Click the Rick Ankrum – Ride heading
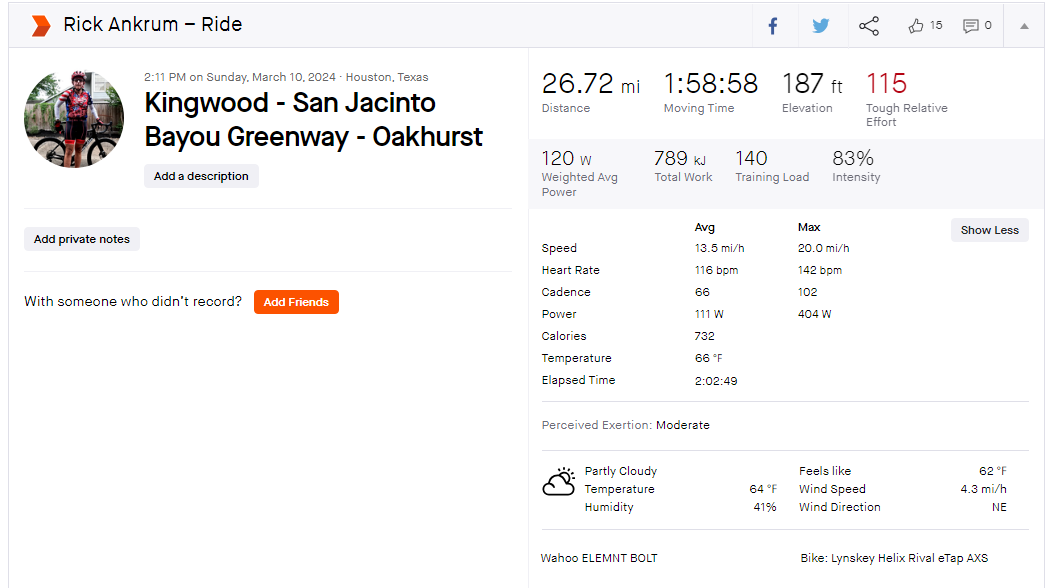This screenshot has height=588, width=1047. tap(152, 25)
